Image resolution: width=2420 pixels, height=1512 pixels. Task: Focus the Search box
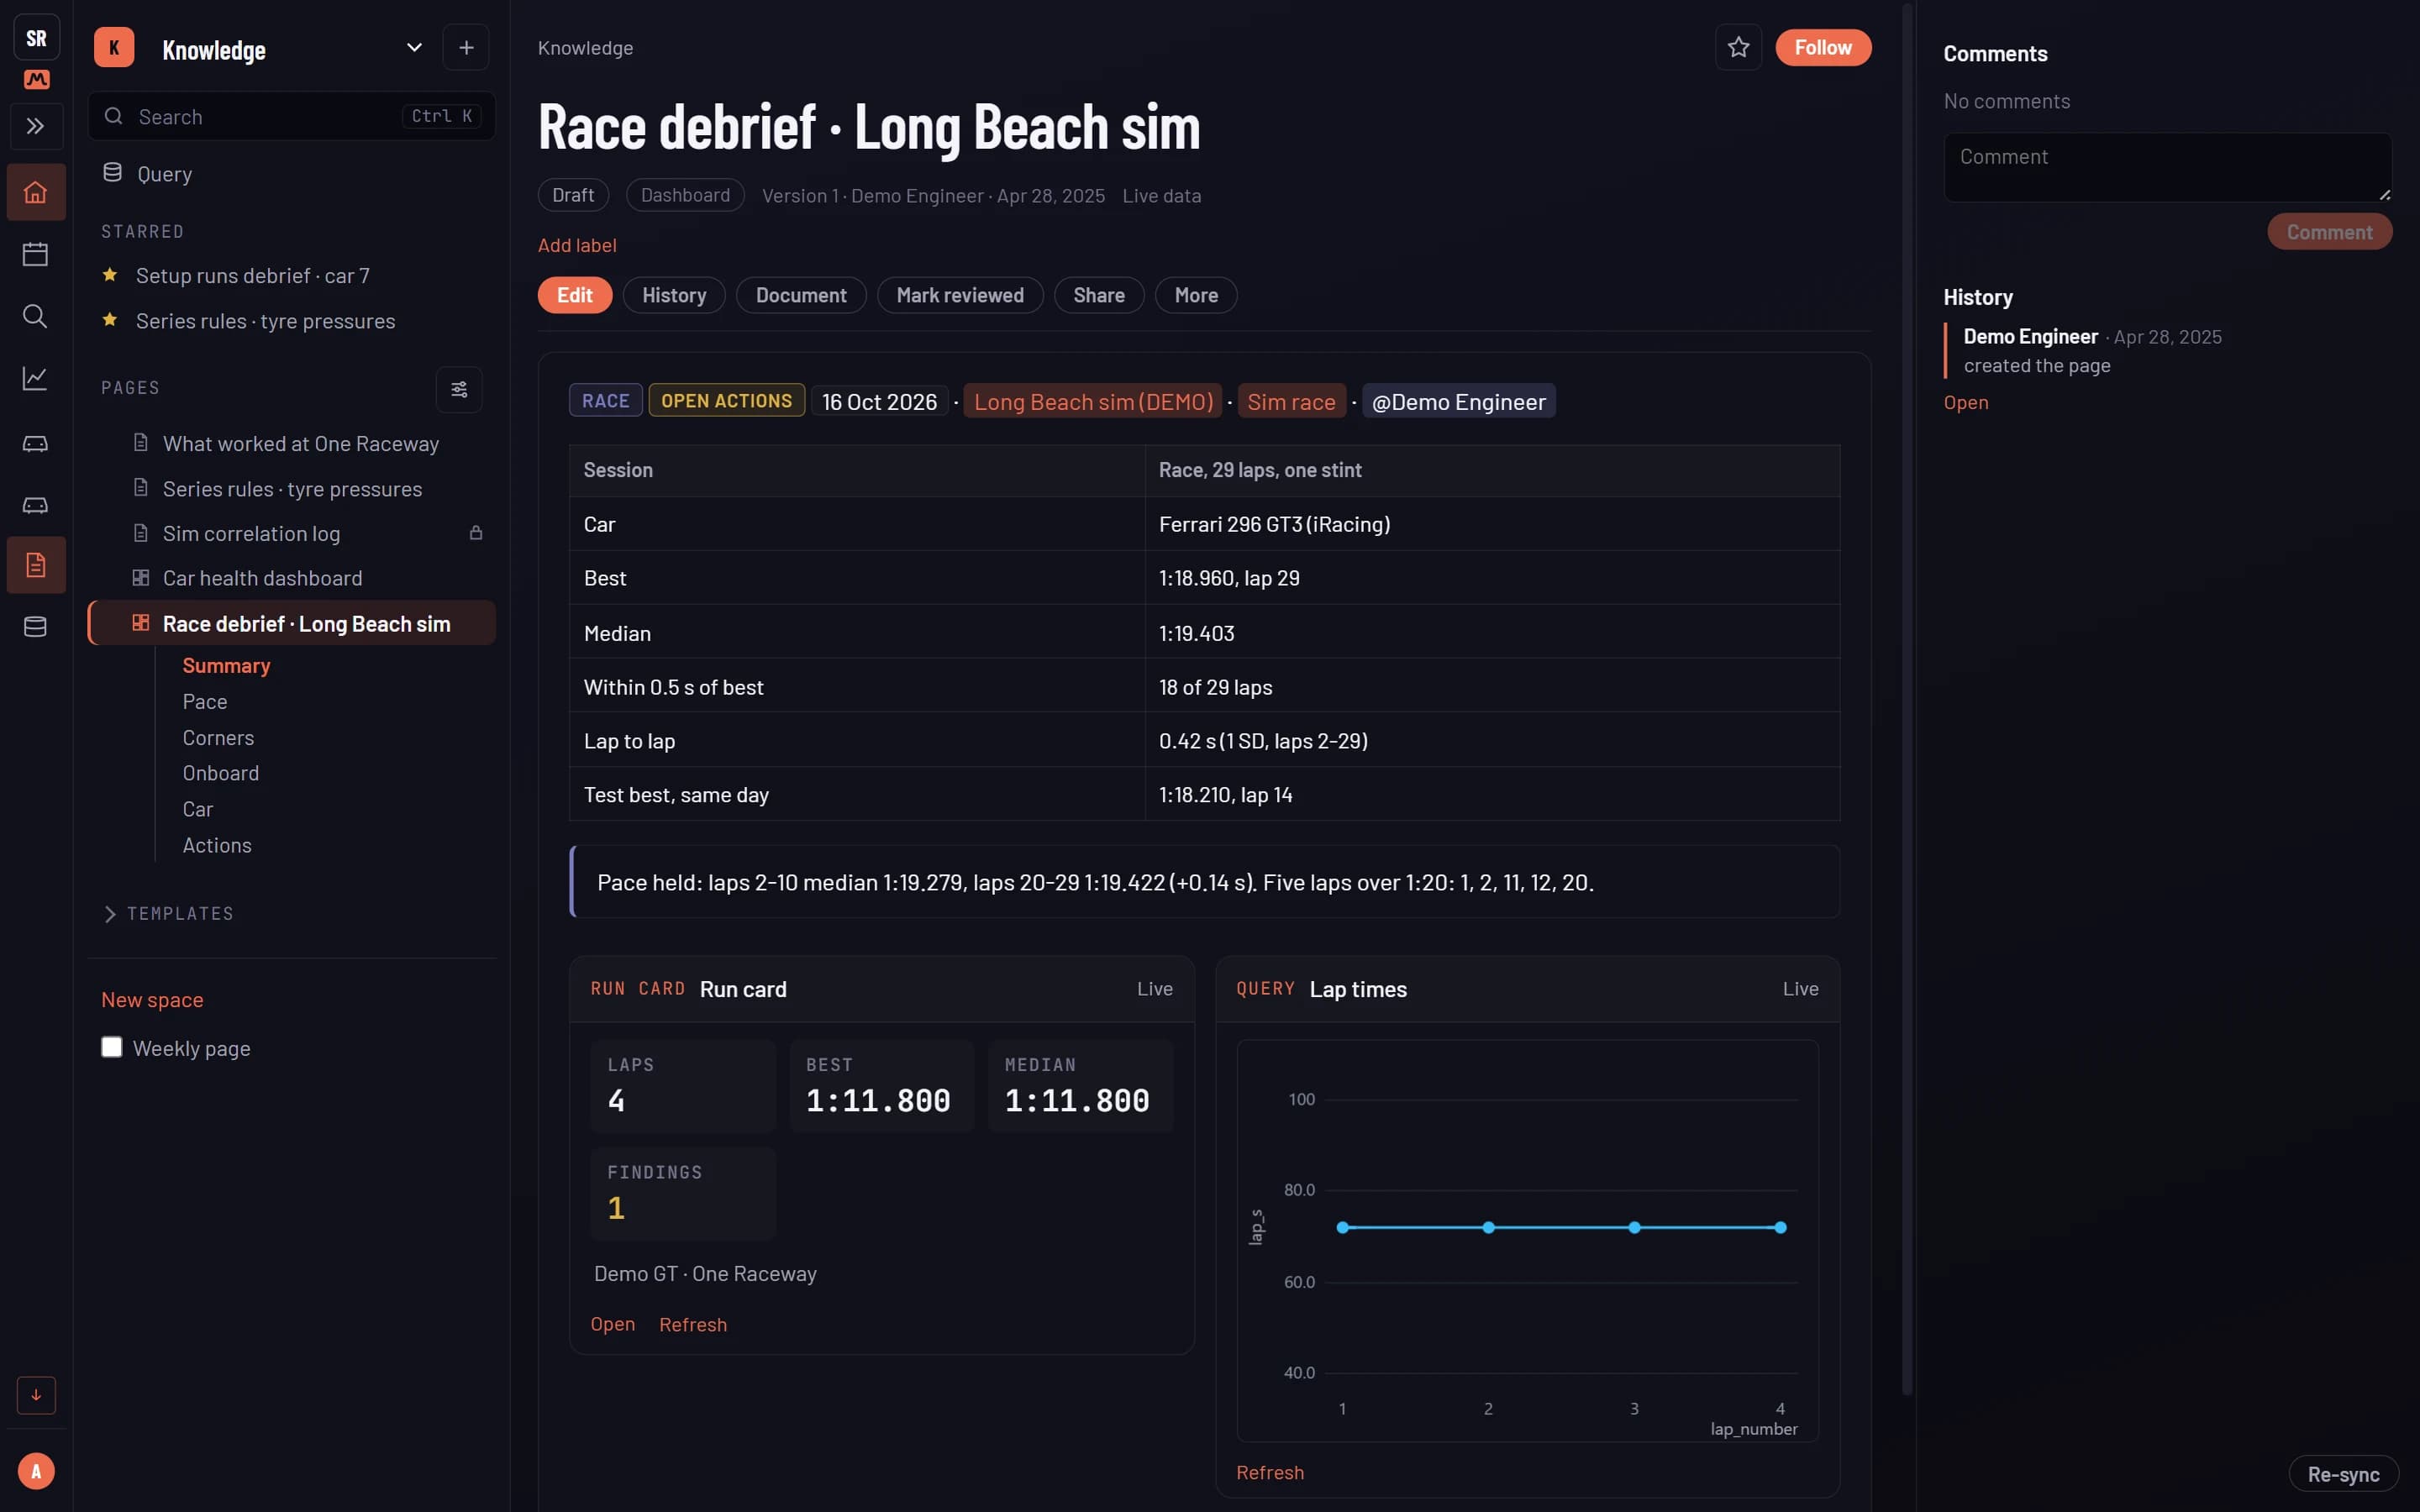[291, 116]
